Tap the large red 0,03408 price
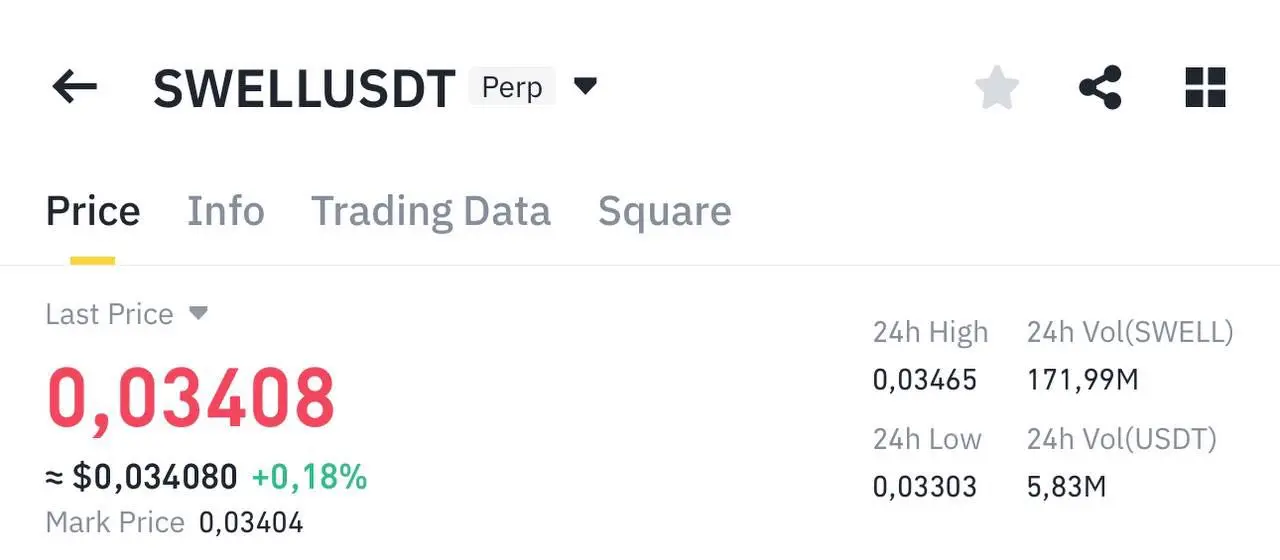Viewport: 1280px width, 560px height. click(191, 399)
